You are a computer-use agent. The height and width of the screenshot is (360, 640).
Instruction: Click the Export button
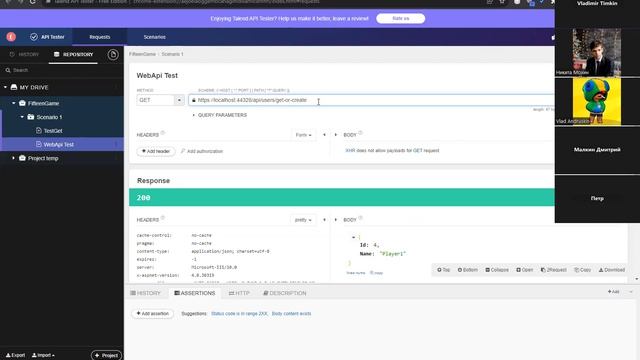(x=16, y=355)
